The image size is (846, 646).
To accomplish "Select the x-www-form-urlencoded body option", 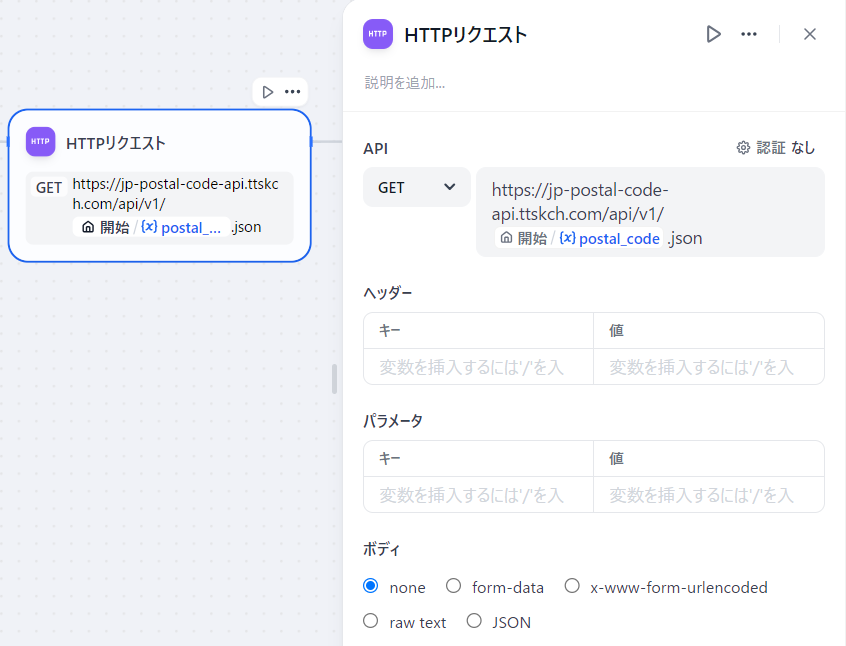I will pyautogui.click(x=572, y=586).
